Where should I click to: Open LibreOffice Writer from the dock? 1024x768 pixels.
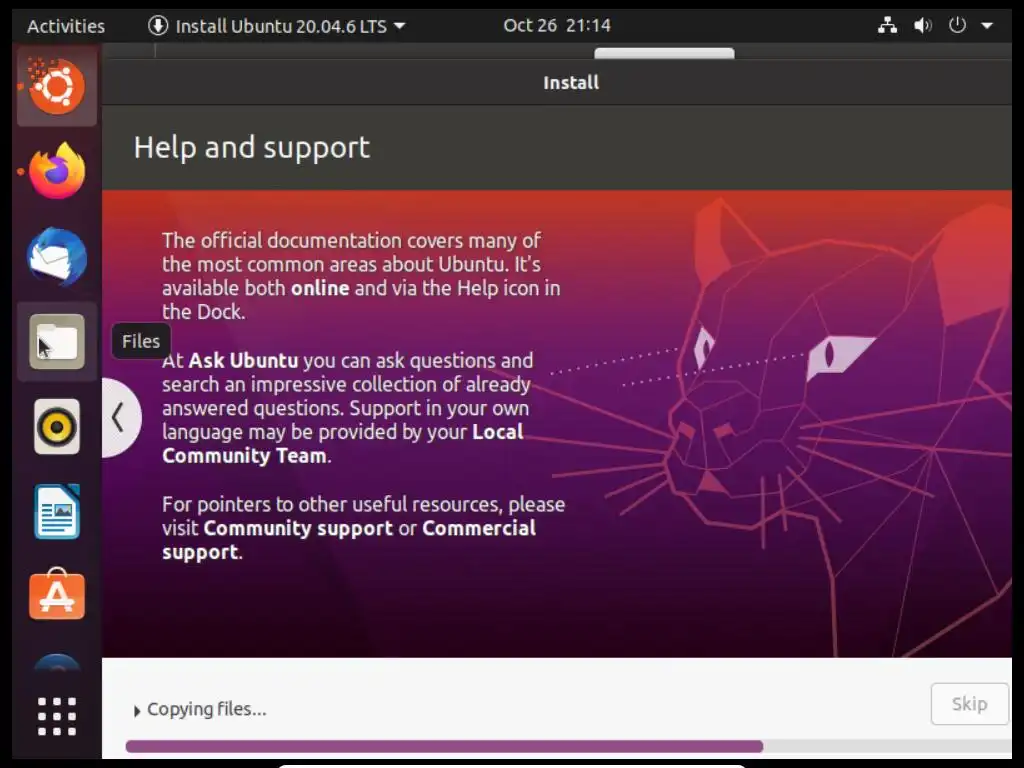[57, 512]
